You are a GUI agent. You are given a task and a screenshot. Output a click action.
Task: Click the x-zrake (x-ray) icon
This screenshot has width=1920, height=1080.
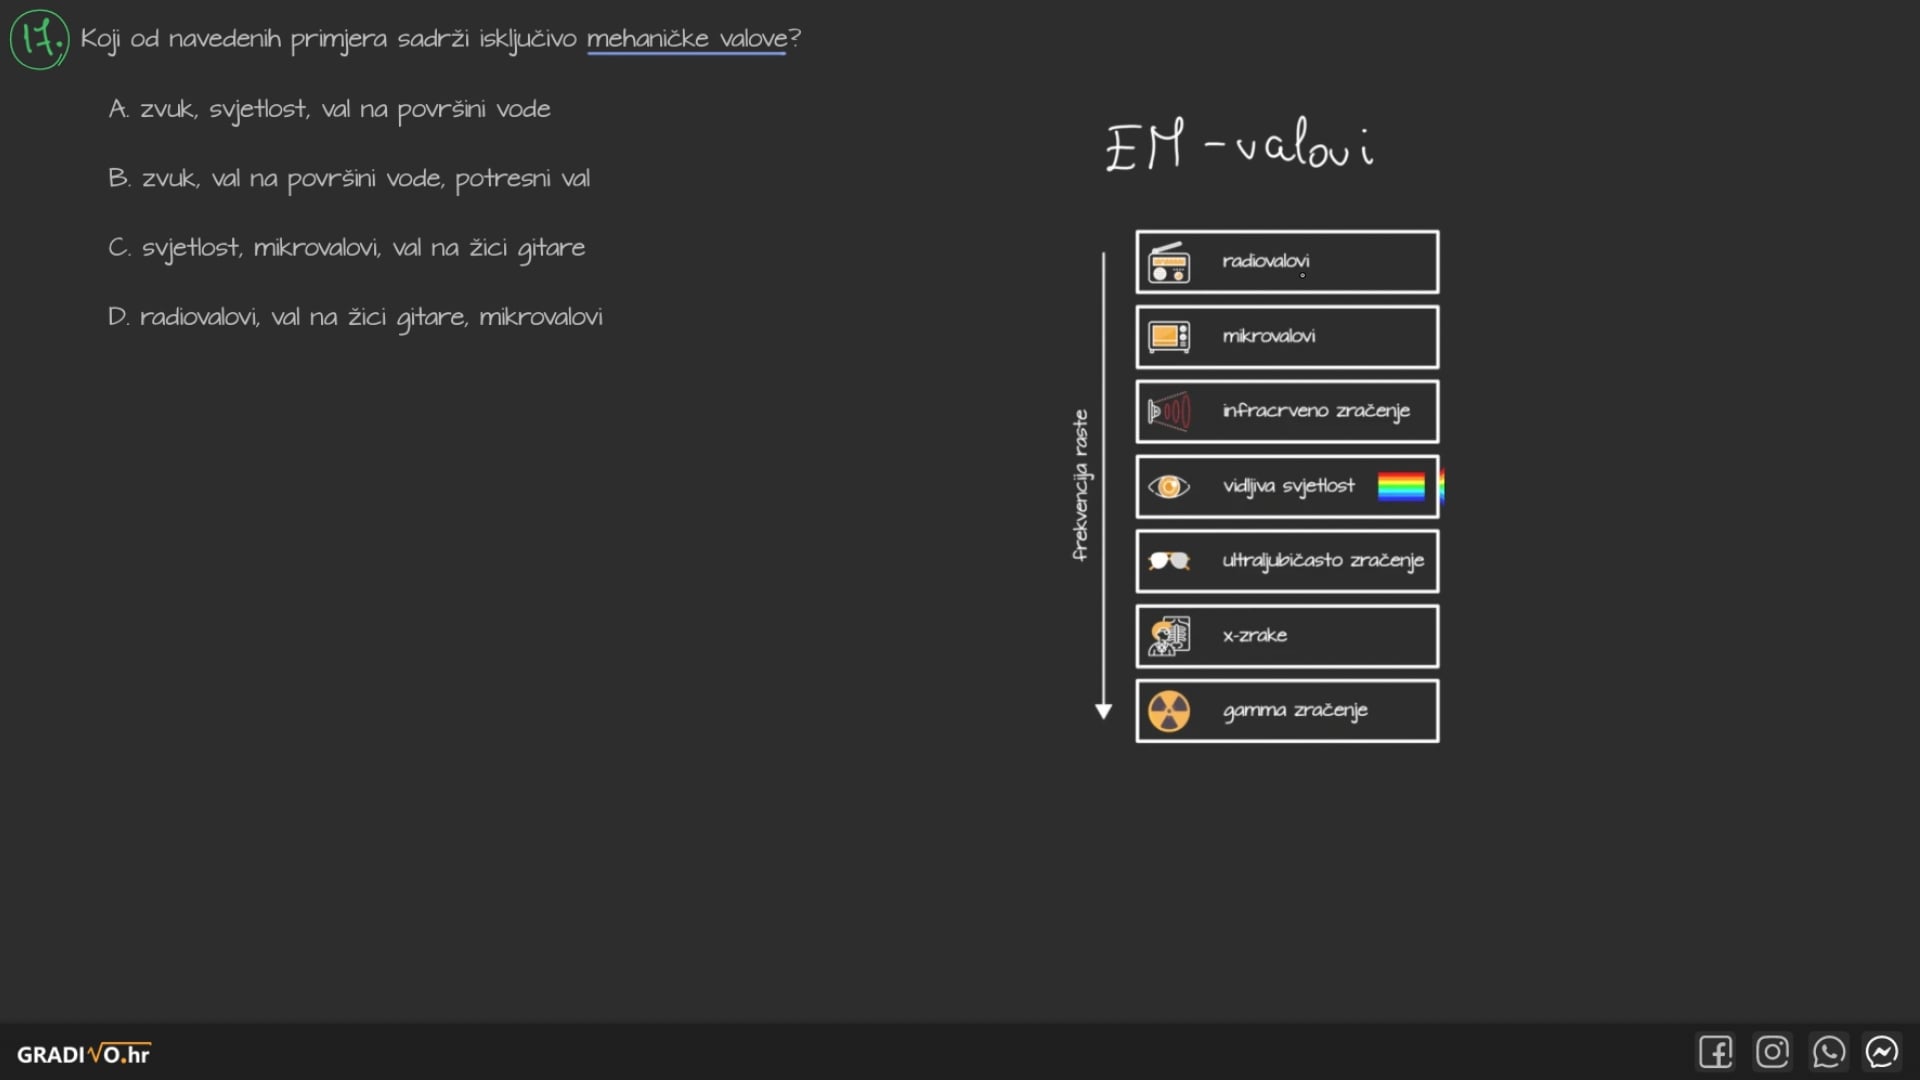point(1167,634)
